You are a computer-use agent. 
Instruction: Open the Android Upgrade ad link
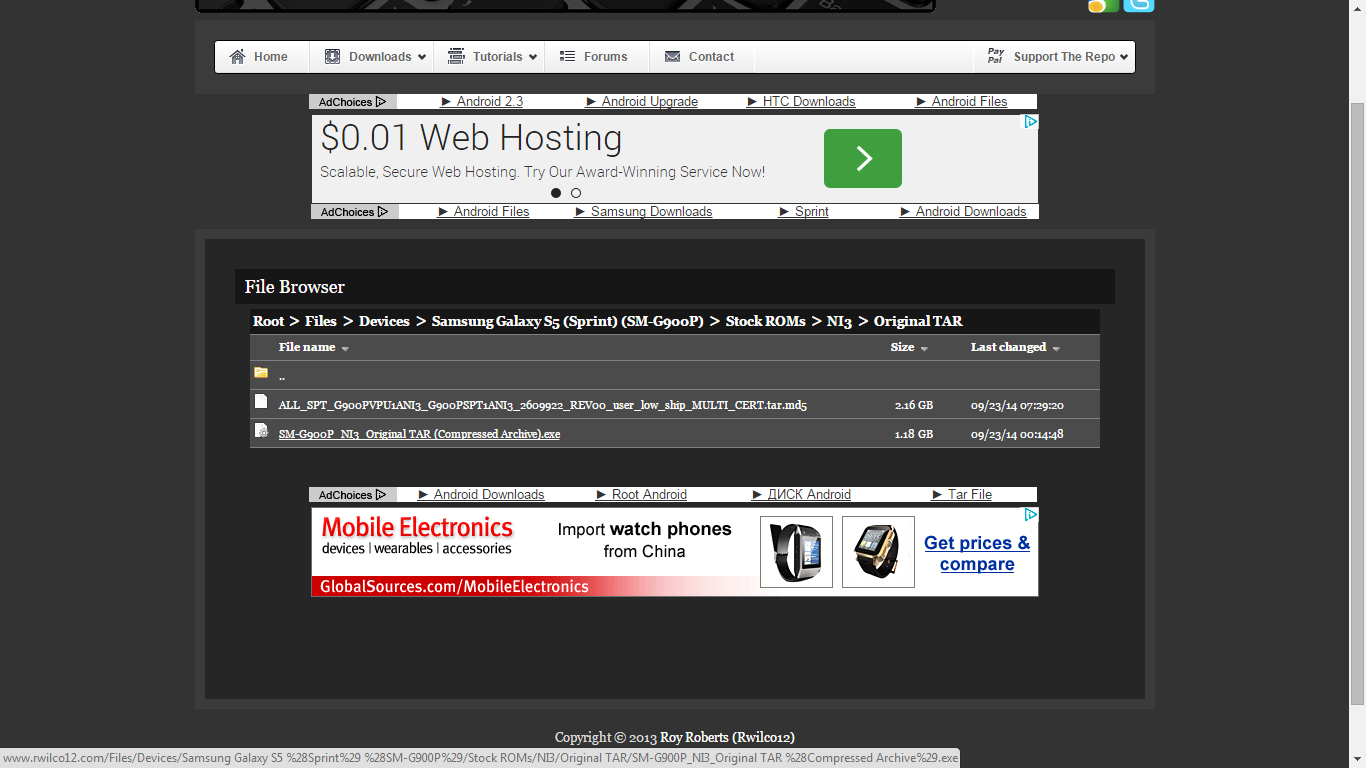pyautogui.click(x=642, y=102)
